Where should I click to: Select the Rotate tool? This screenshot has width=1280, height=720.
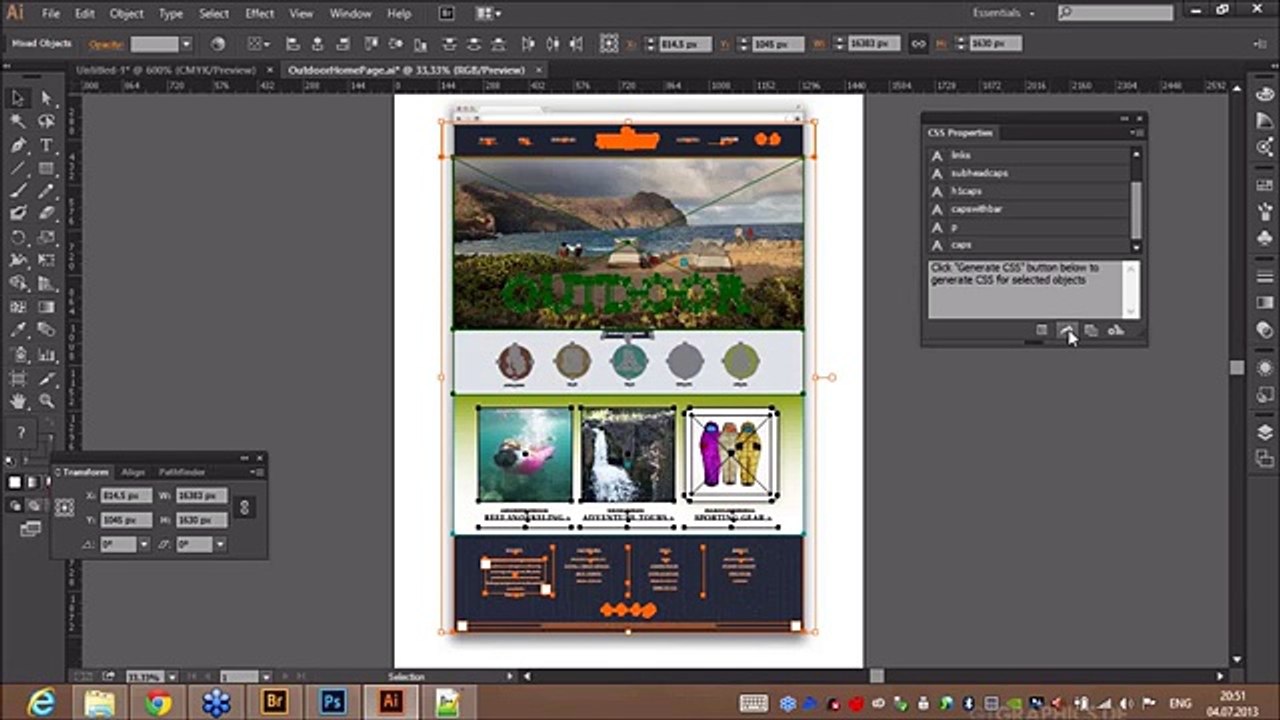click(18, 237)
